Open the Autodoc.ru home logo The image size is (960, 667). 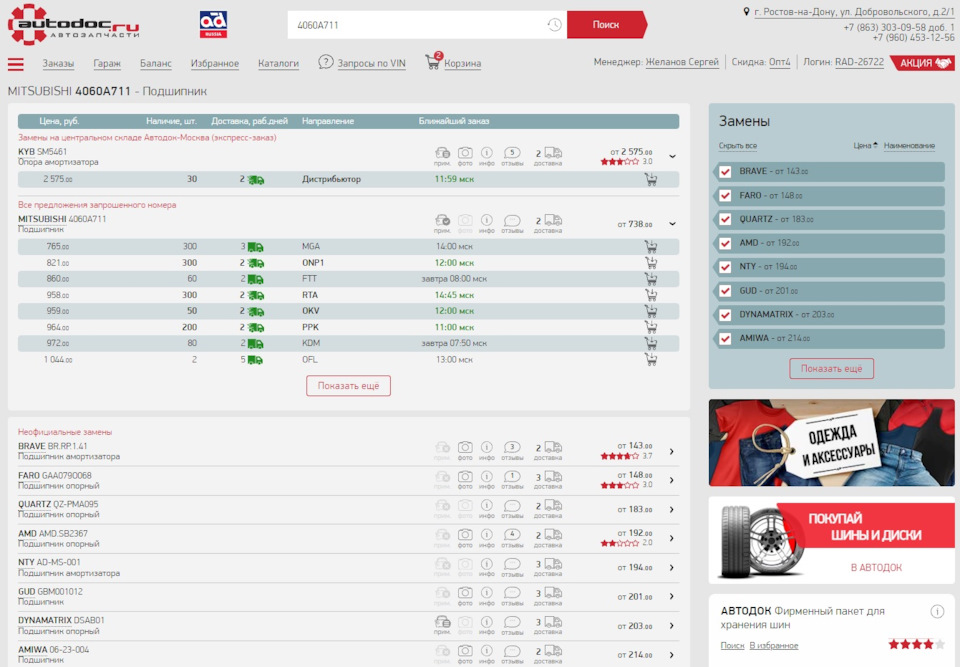click(73, 24)
